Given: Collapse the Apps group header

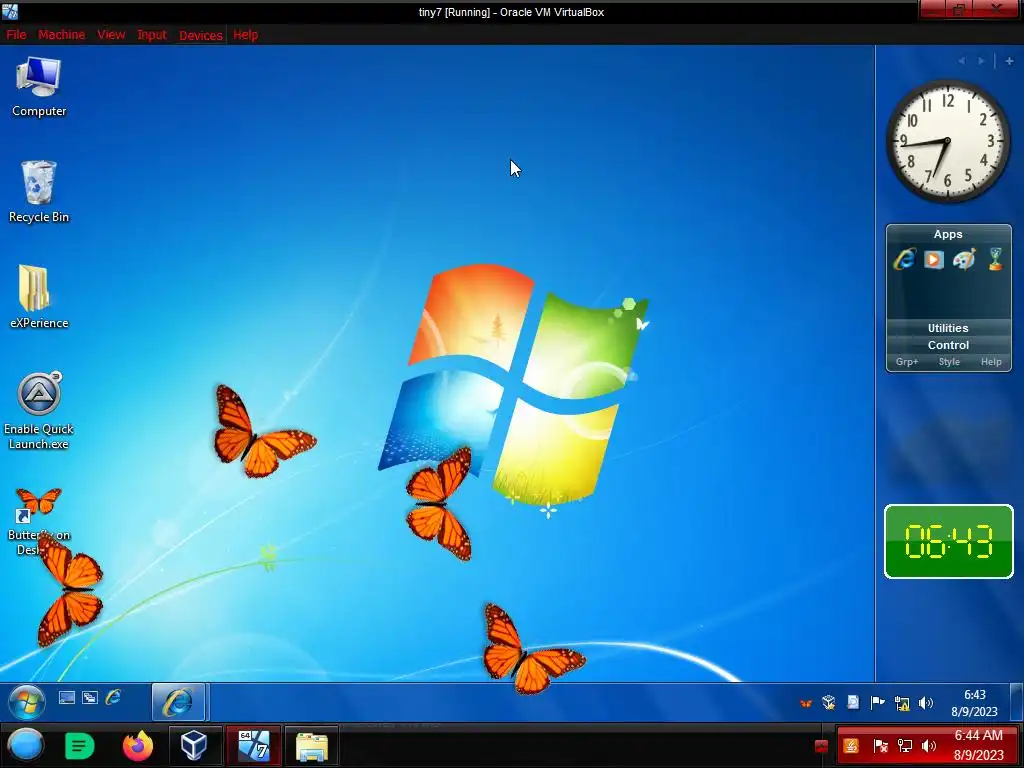Looking at the screenshot, I should coord(948,234).
